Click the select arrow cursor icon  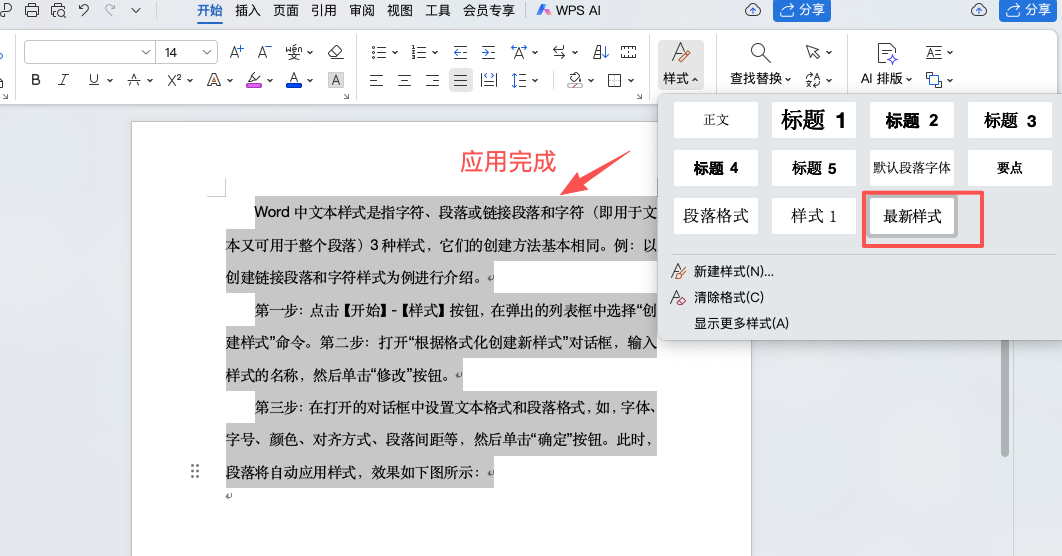[x=813, y=52]
